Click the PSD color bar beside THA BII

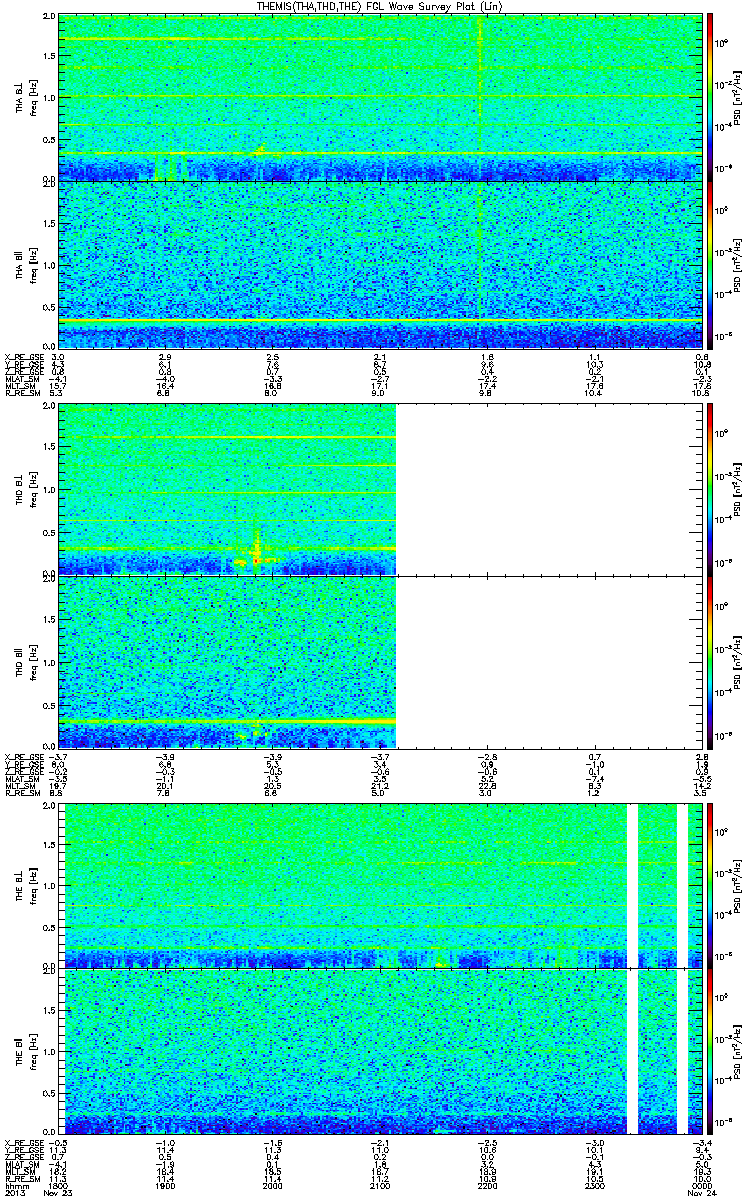(710, 264)
